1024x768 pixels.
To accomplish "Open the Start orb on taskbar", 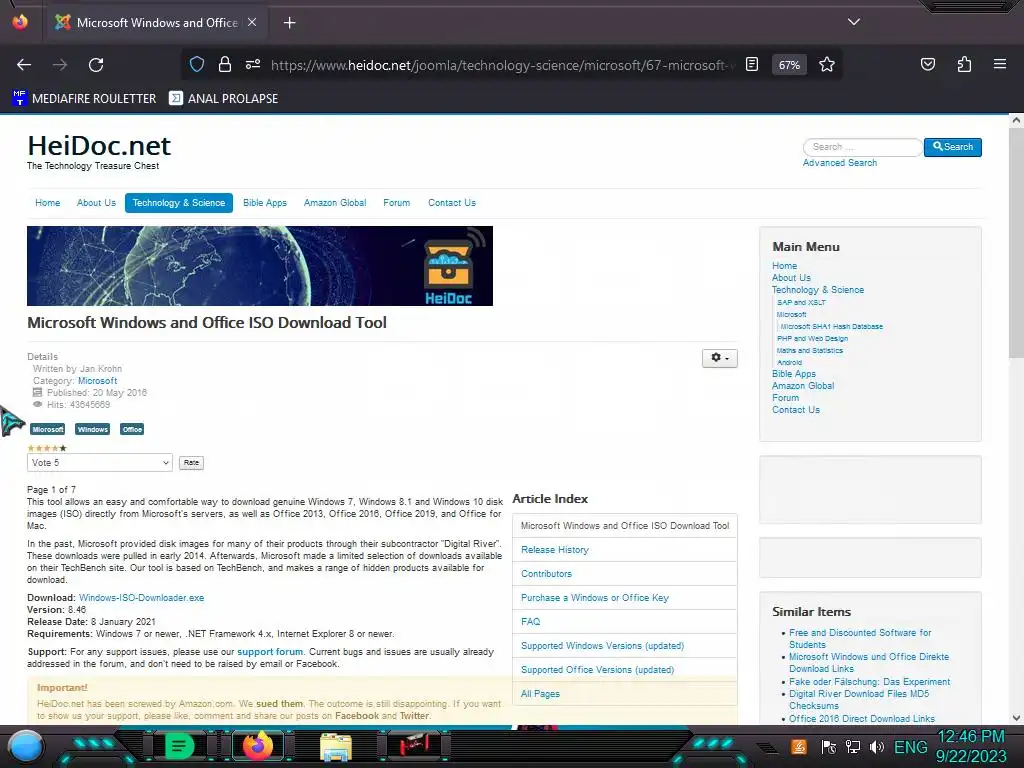I will 26,747.
